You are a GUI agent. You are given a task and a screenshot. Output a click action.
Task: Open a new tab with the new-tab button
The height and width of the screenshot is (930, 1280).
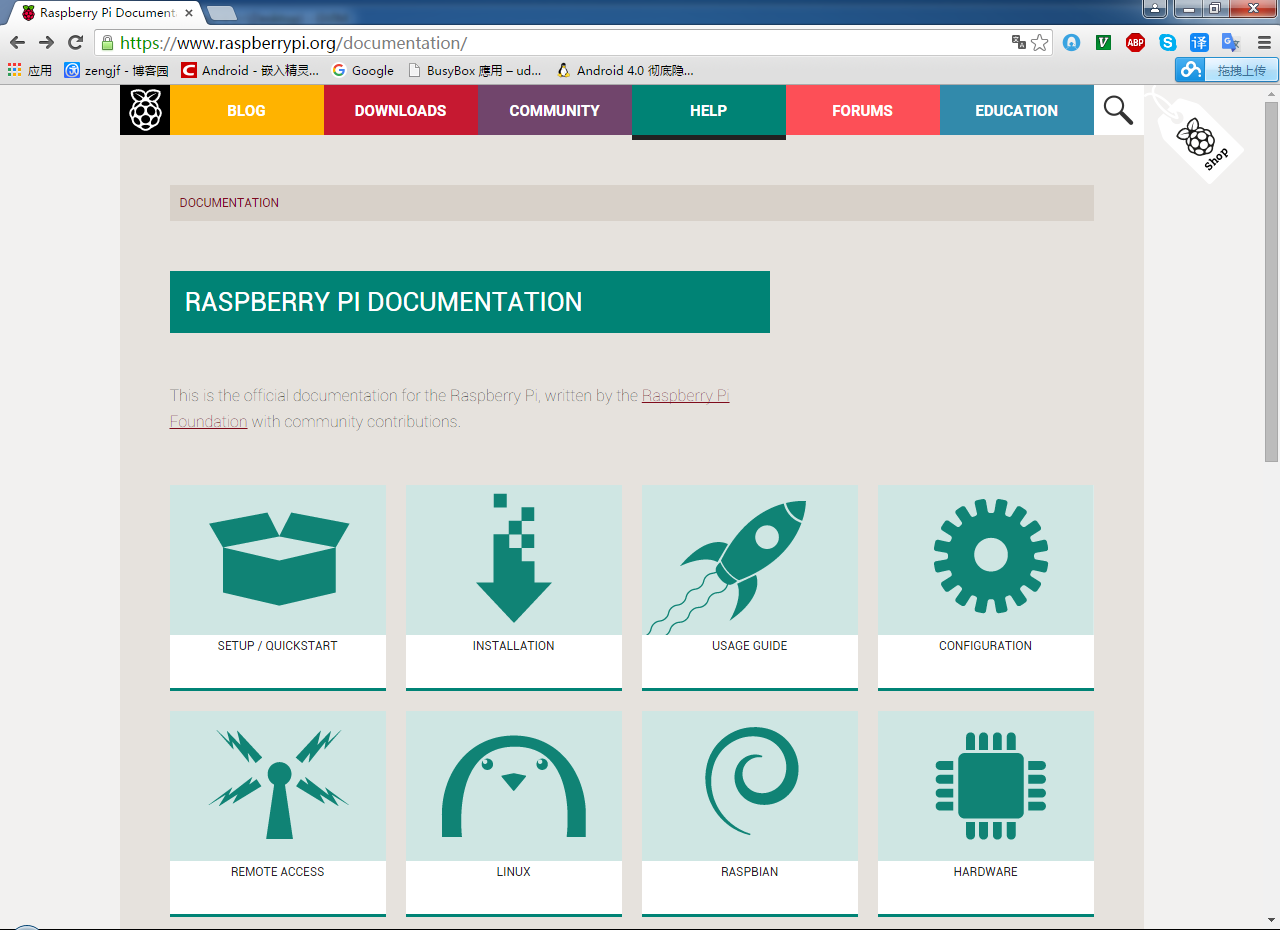tap(222, 13)
